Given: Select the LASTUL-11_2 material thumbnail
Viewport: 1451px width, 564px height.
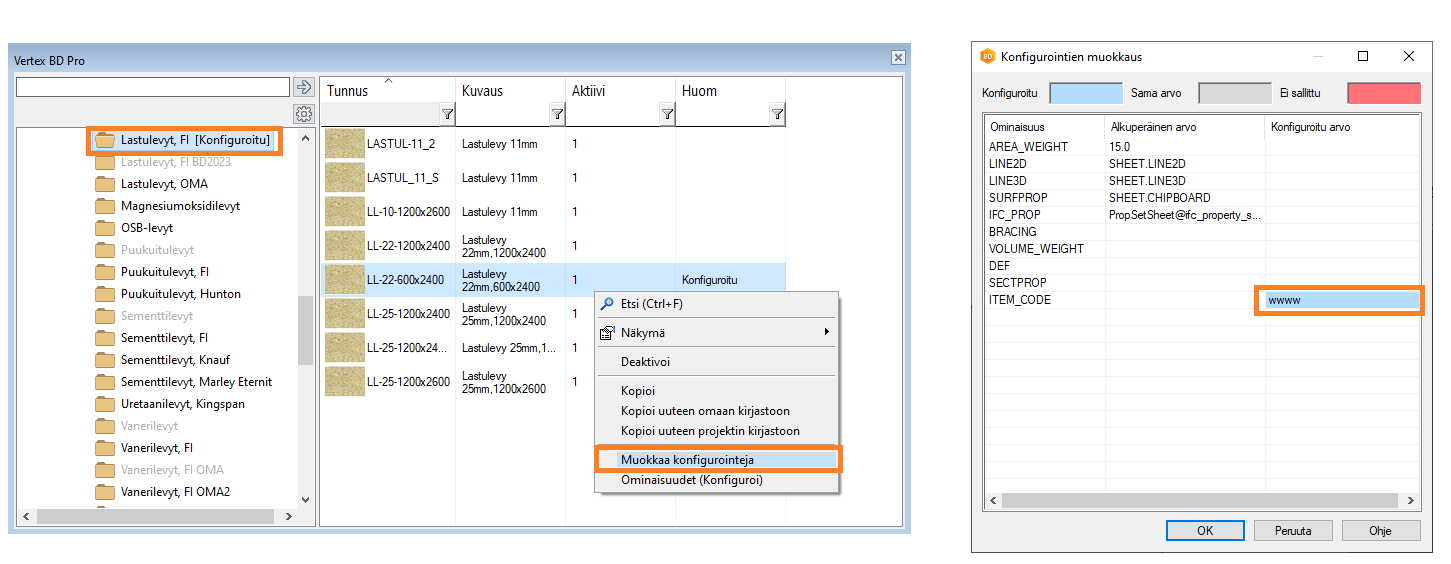Looking at the screenshot, I should (345, 144).
